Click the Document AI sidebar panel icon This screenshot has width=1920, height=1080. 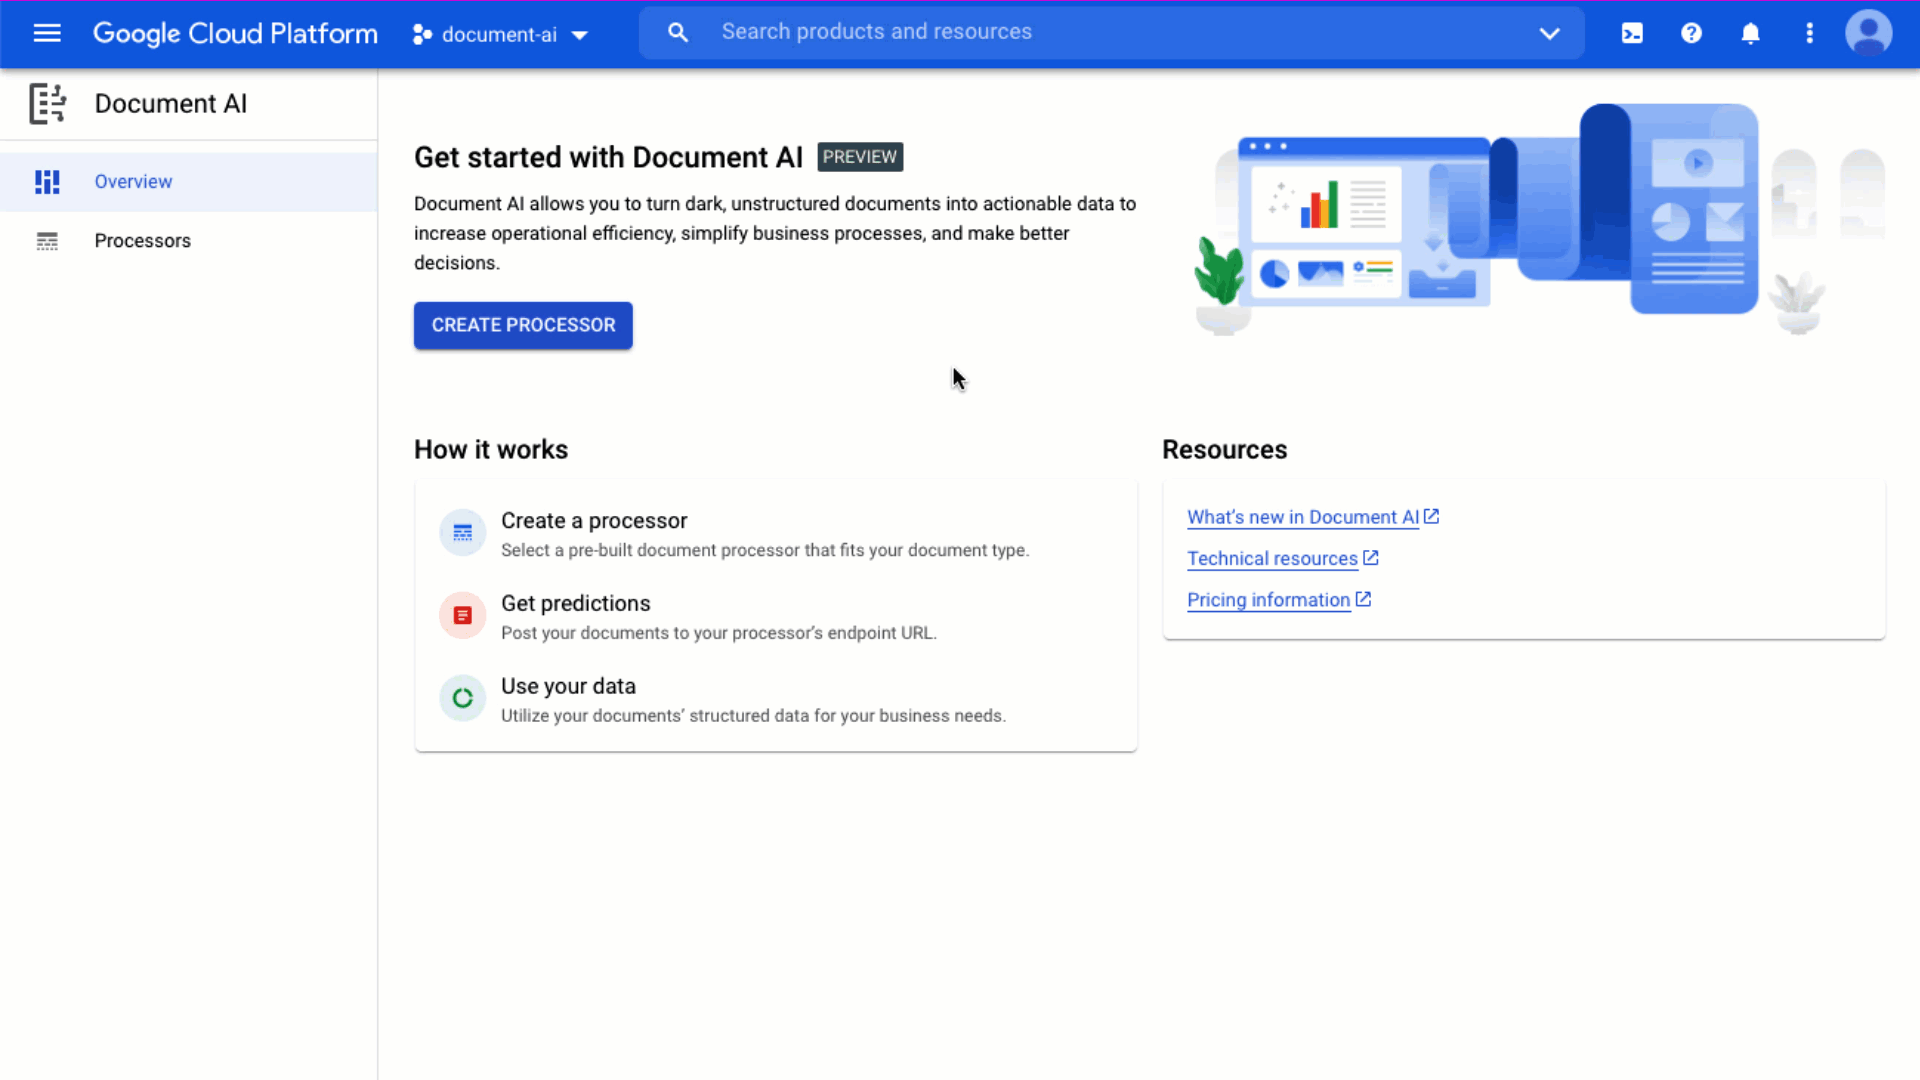(47, 103)
